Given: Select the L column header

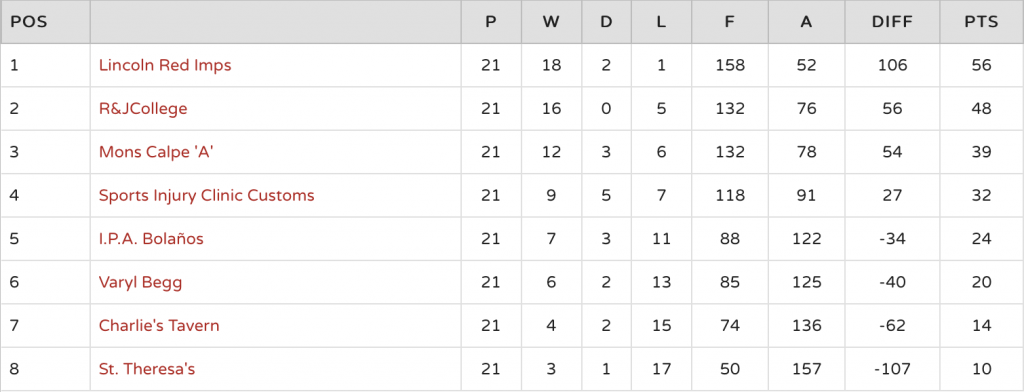Looking at the screenshot, I should [661, 22].
